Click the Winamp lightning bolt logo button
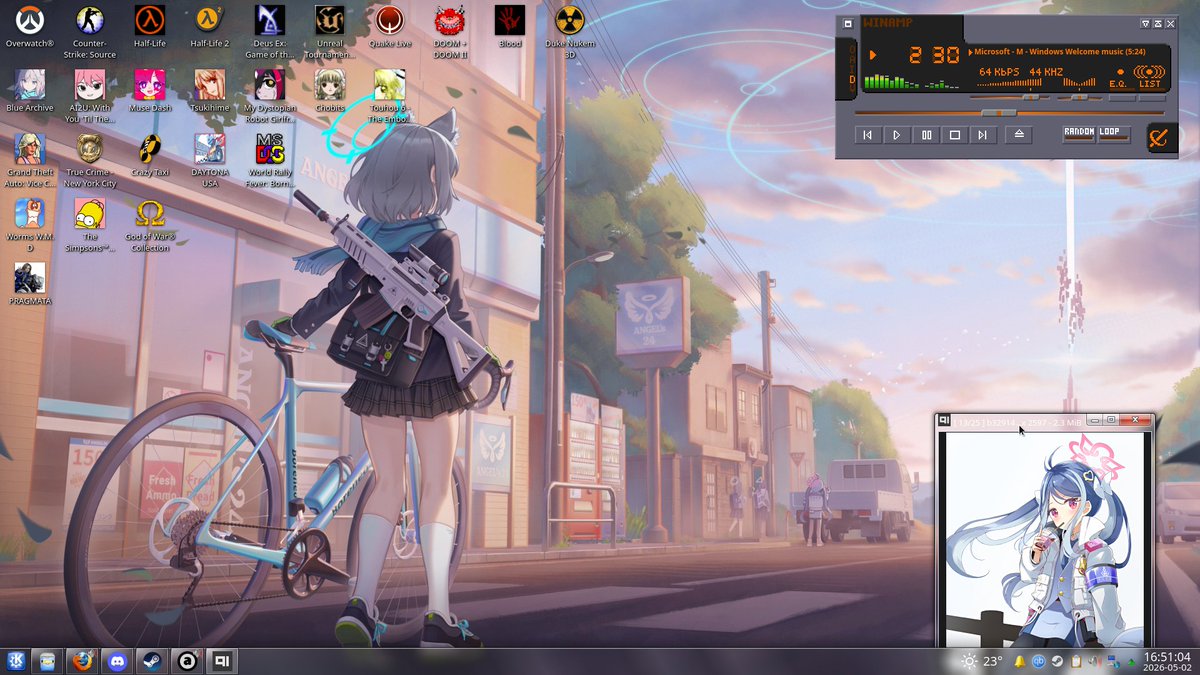Screen dimensions: 1200x675 click(x=1157, y=138)
